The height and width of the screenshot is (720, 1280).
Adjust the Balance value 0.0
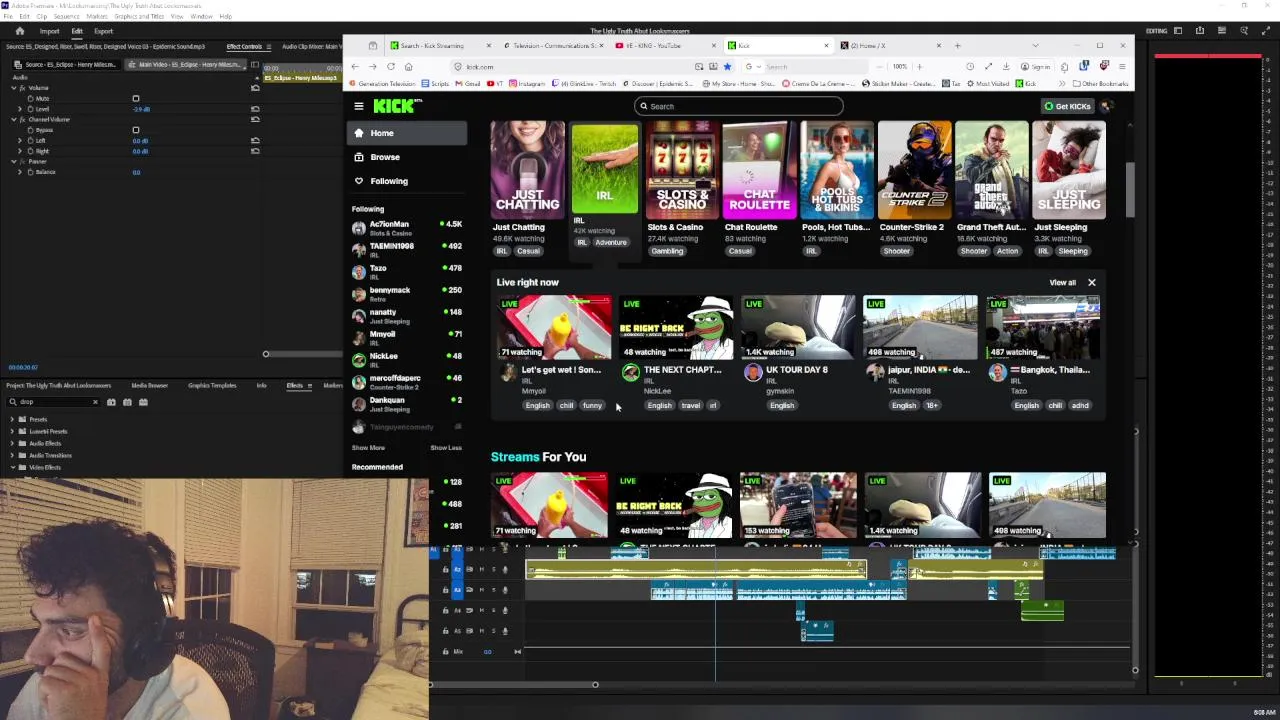[x=136, y=172]
